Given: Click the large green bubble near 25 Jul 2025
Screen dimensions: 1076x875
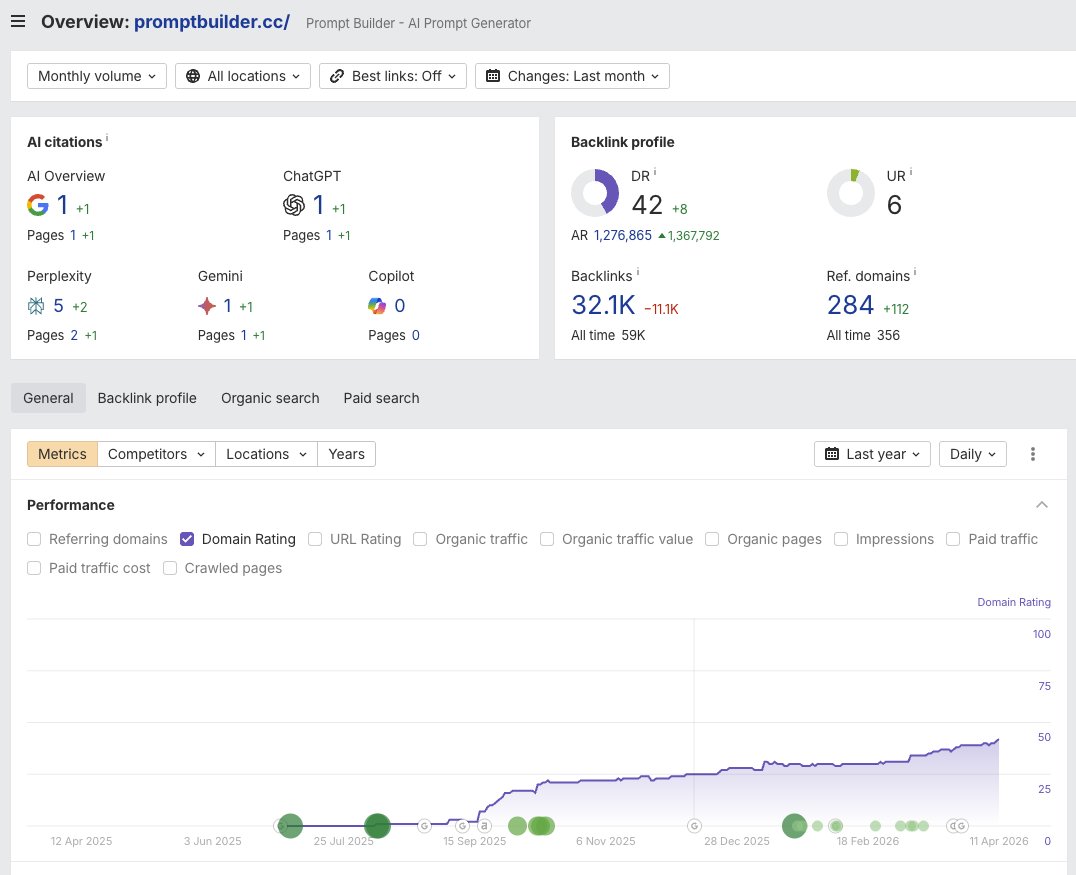Looking at the screenshot, I should coord(377,826).
